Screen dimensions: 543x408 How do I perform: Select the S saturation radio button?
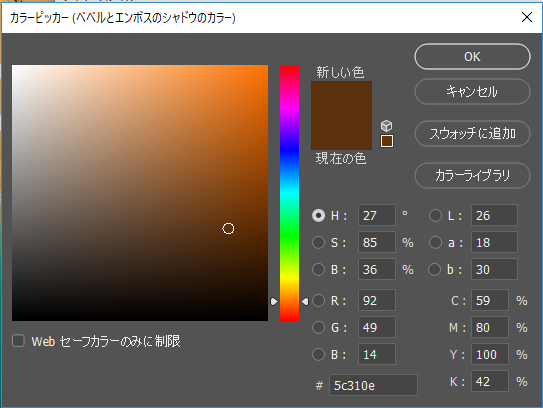pyautogui.click(x=318, y=242)
